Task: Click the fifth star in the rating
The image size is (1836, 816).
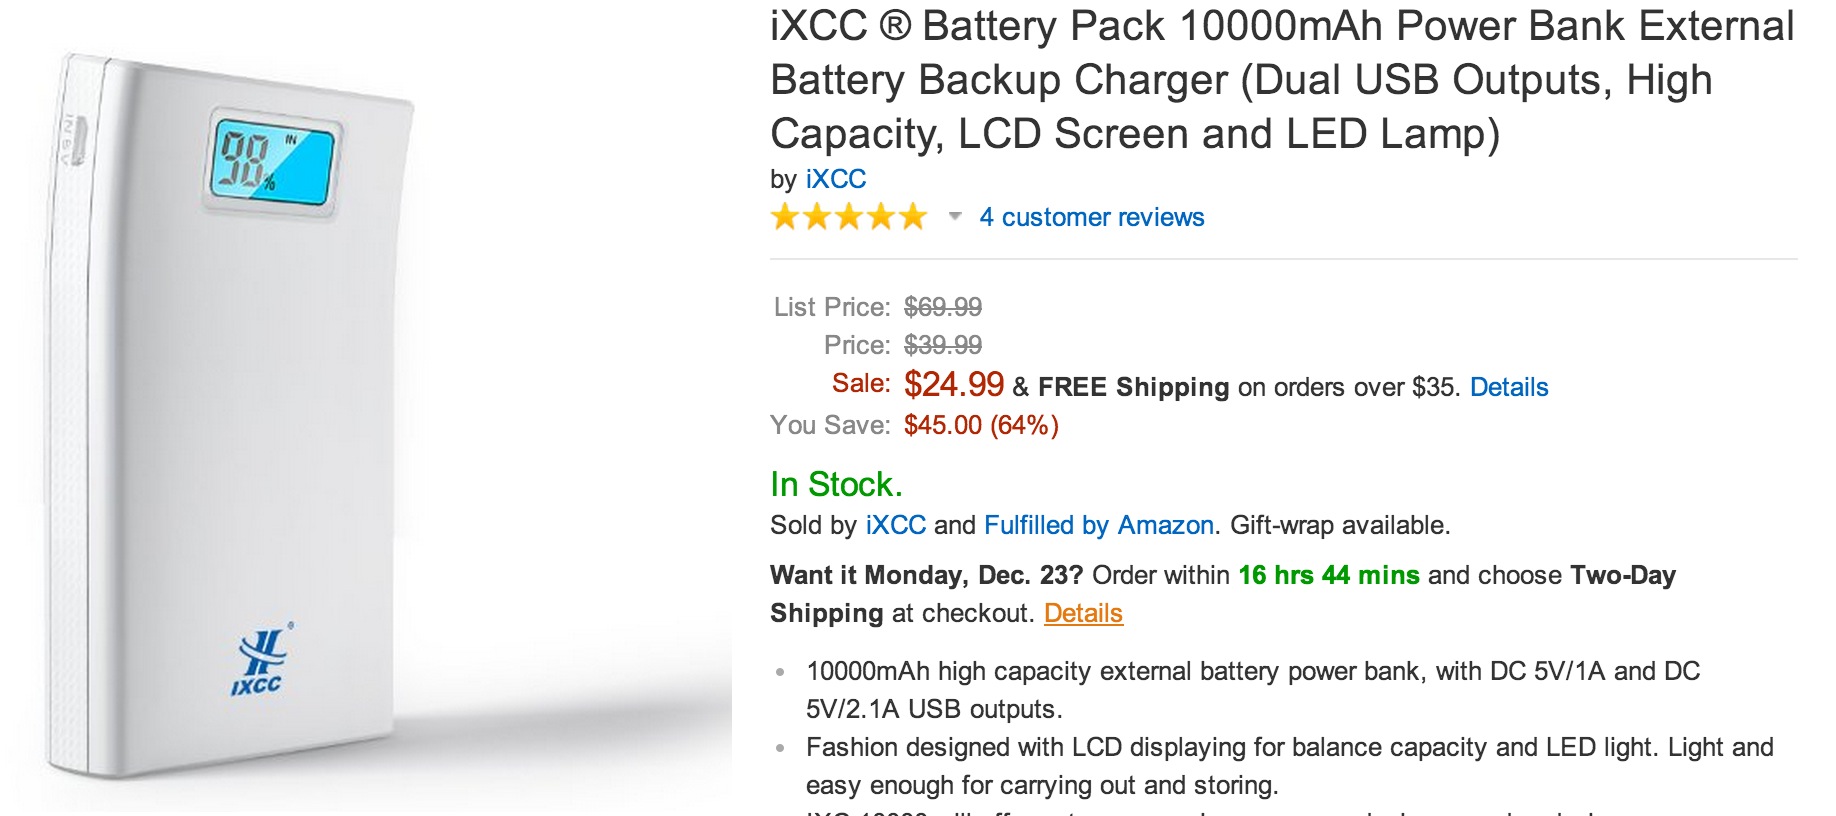Action: coord(915,215)
